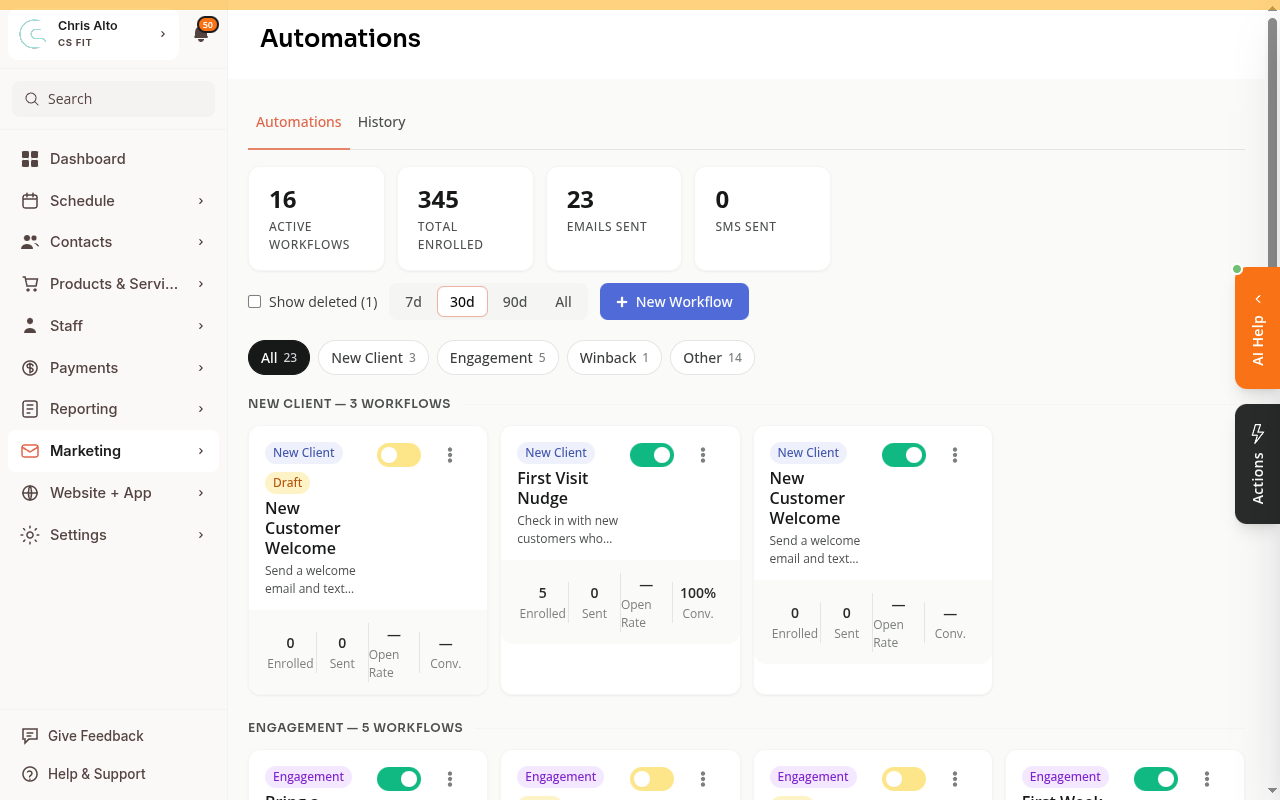Click the magnifier icon in Search
This screenshot has width=1280, height=800.
32,99
